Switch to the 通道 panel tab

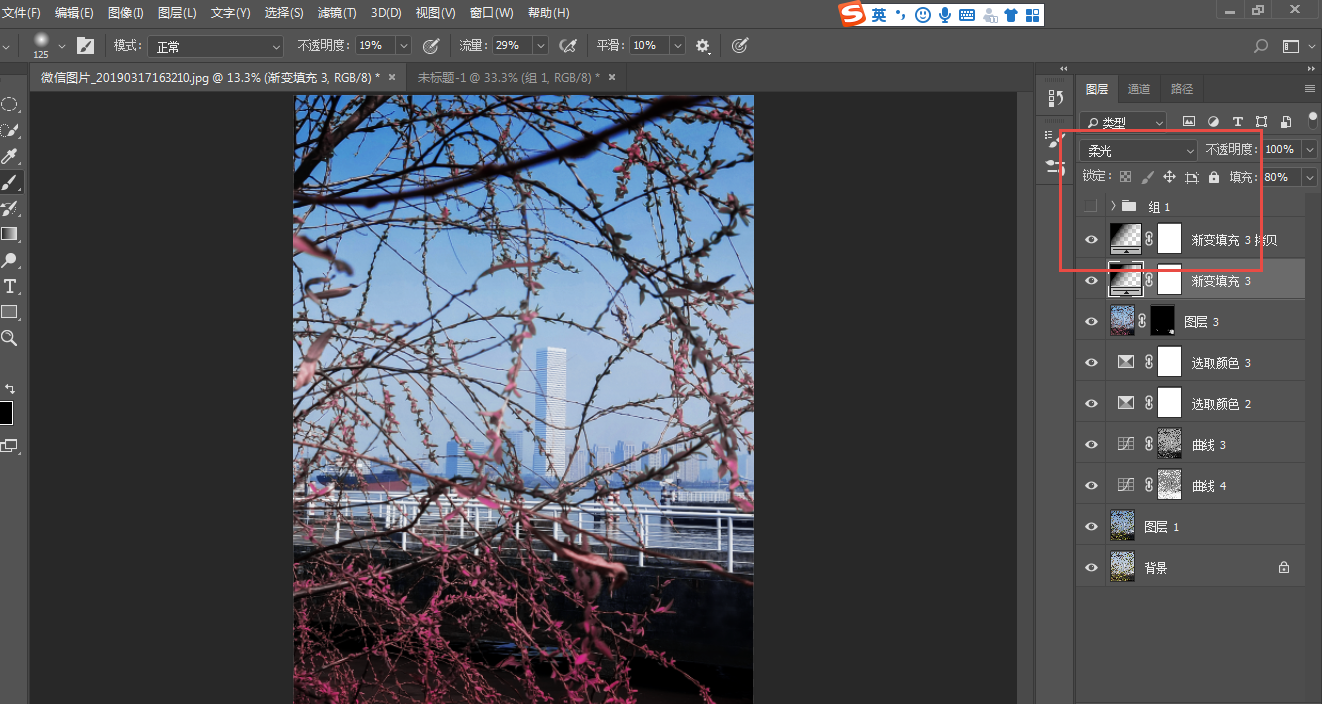click(1139, 89)
